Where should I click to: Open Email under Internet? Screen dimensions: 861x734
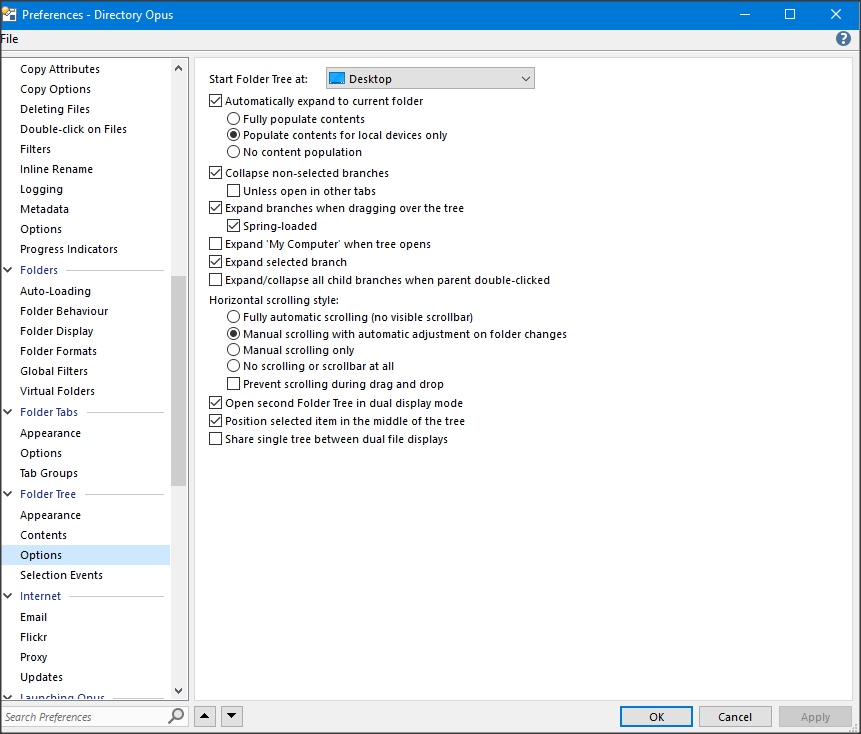[33, 617]
